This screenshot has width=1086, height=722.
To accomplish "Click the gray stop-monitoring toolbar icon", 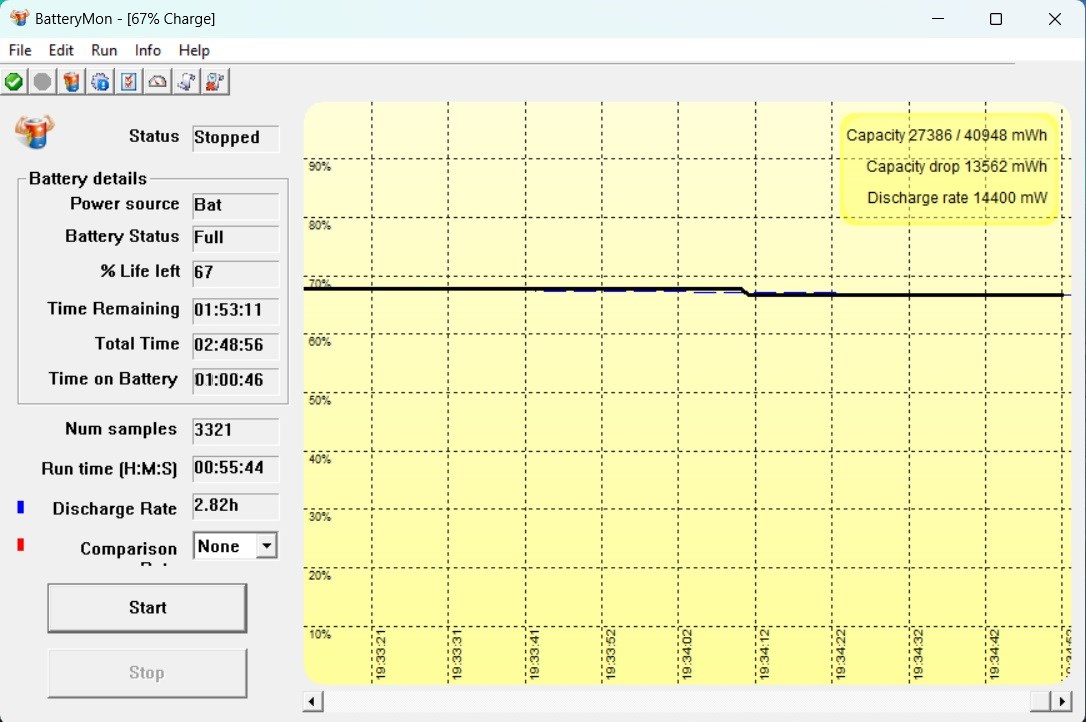I will 42,82.
